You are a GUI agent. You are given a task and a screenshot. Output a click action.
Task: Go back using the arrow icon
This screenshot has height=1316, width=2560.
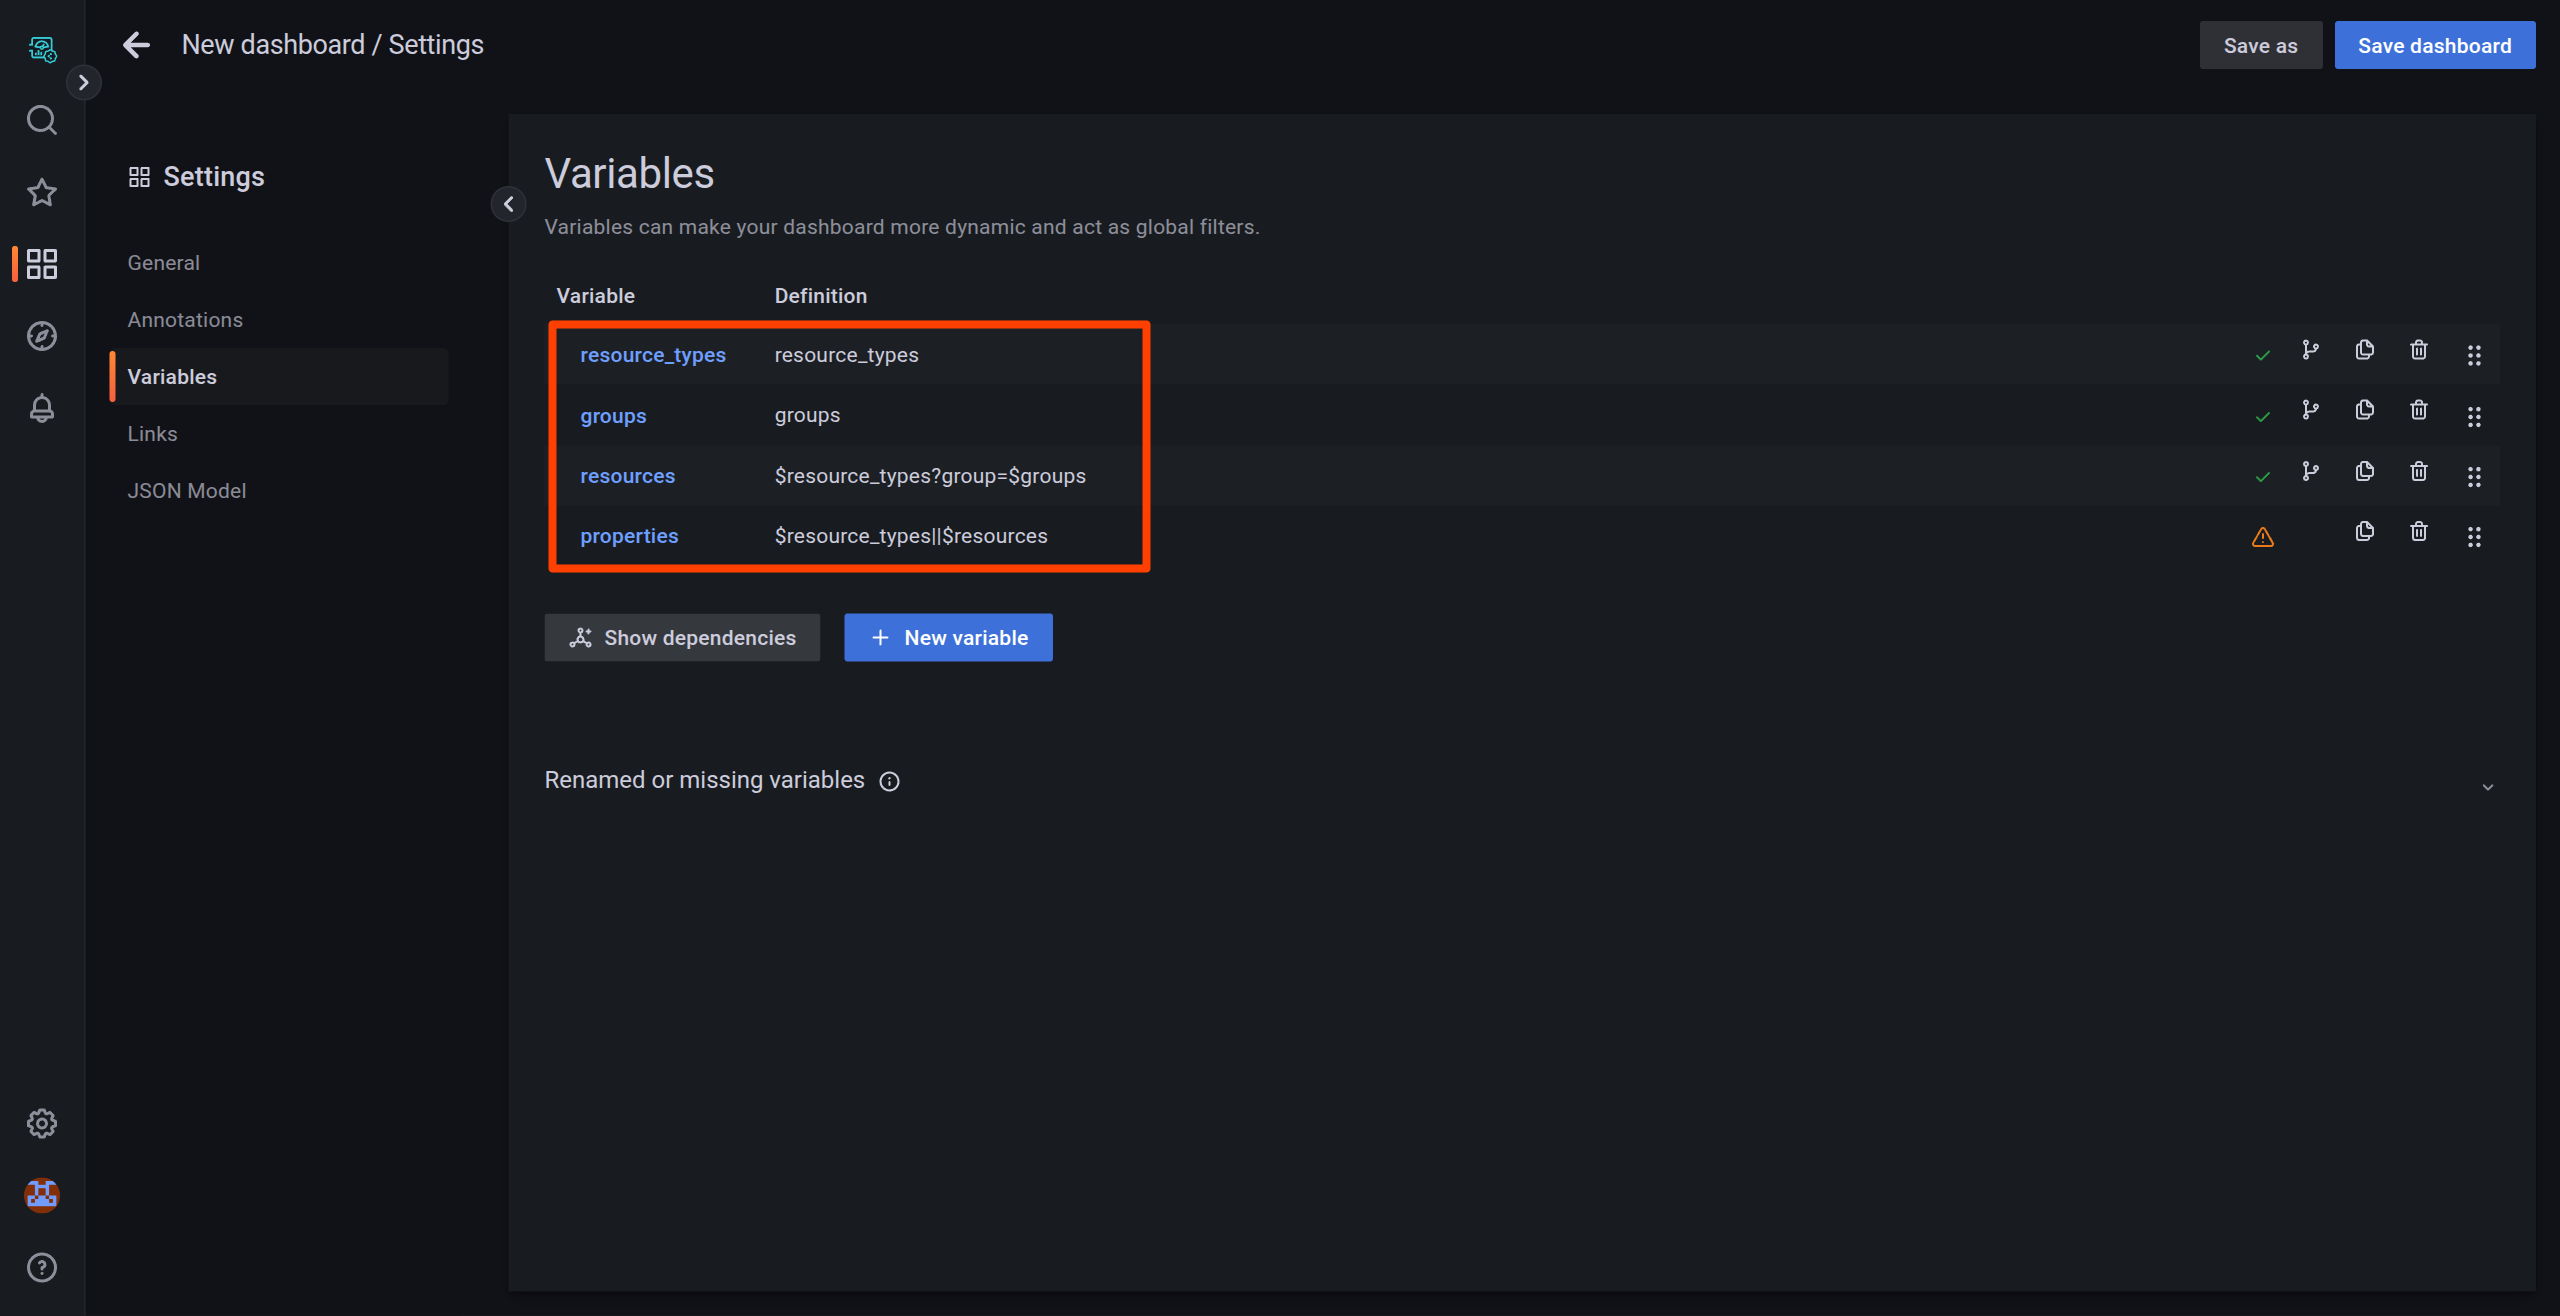tap(136, 45)
